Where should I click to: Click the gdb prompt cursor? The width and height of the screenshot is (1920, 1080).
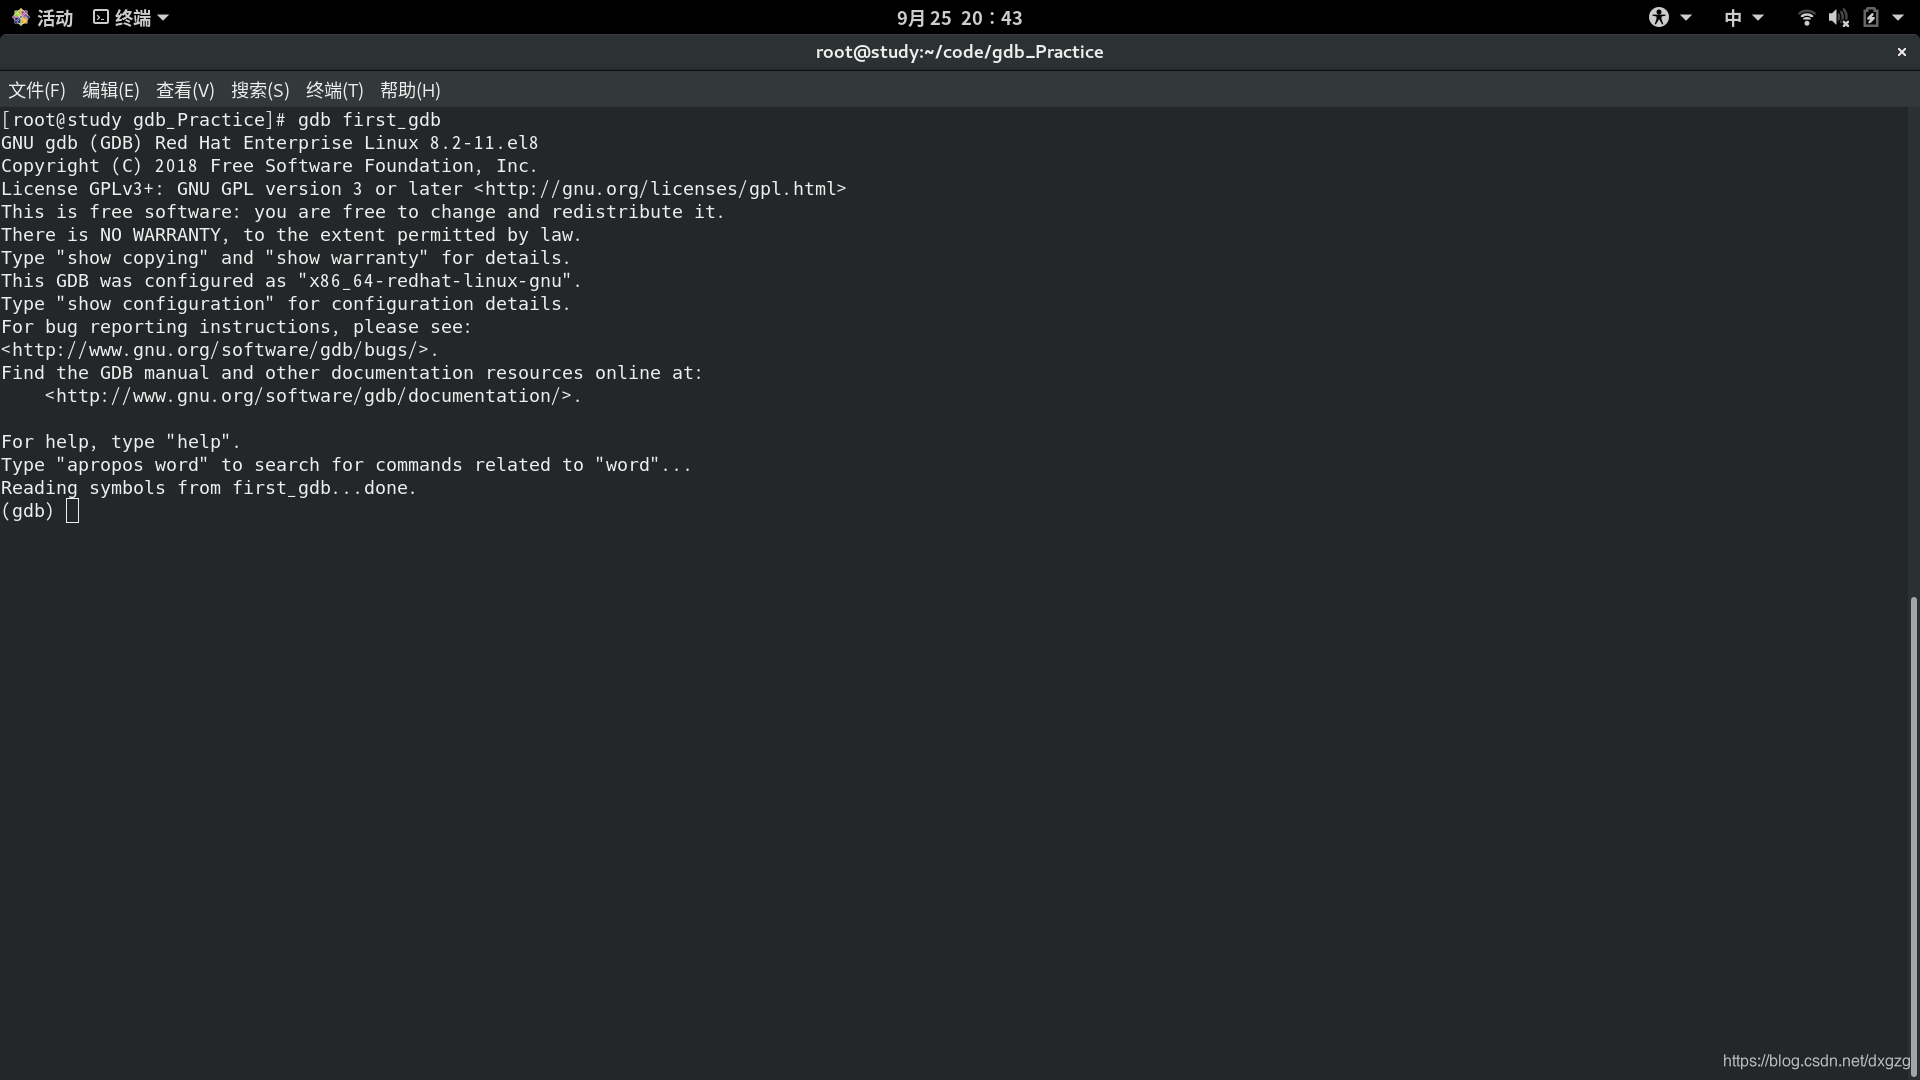click(72, 511)
